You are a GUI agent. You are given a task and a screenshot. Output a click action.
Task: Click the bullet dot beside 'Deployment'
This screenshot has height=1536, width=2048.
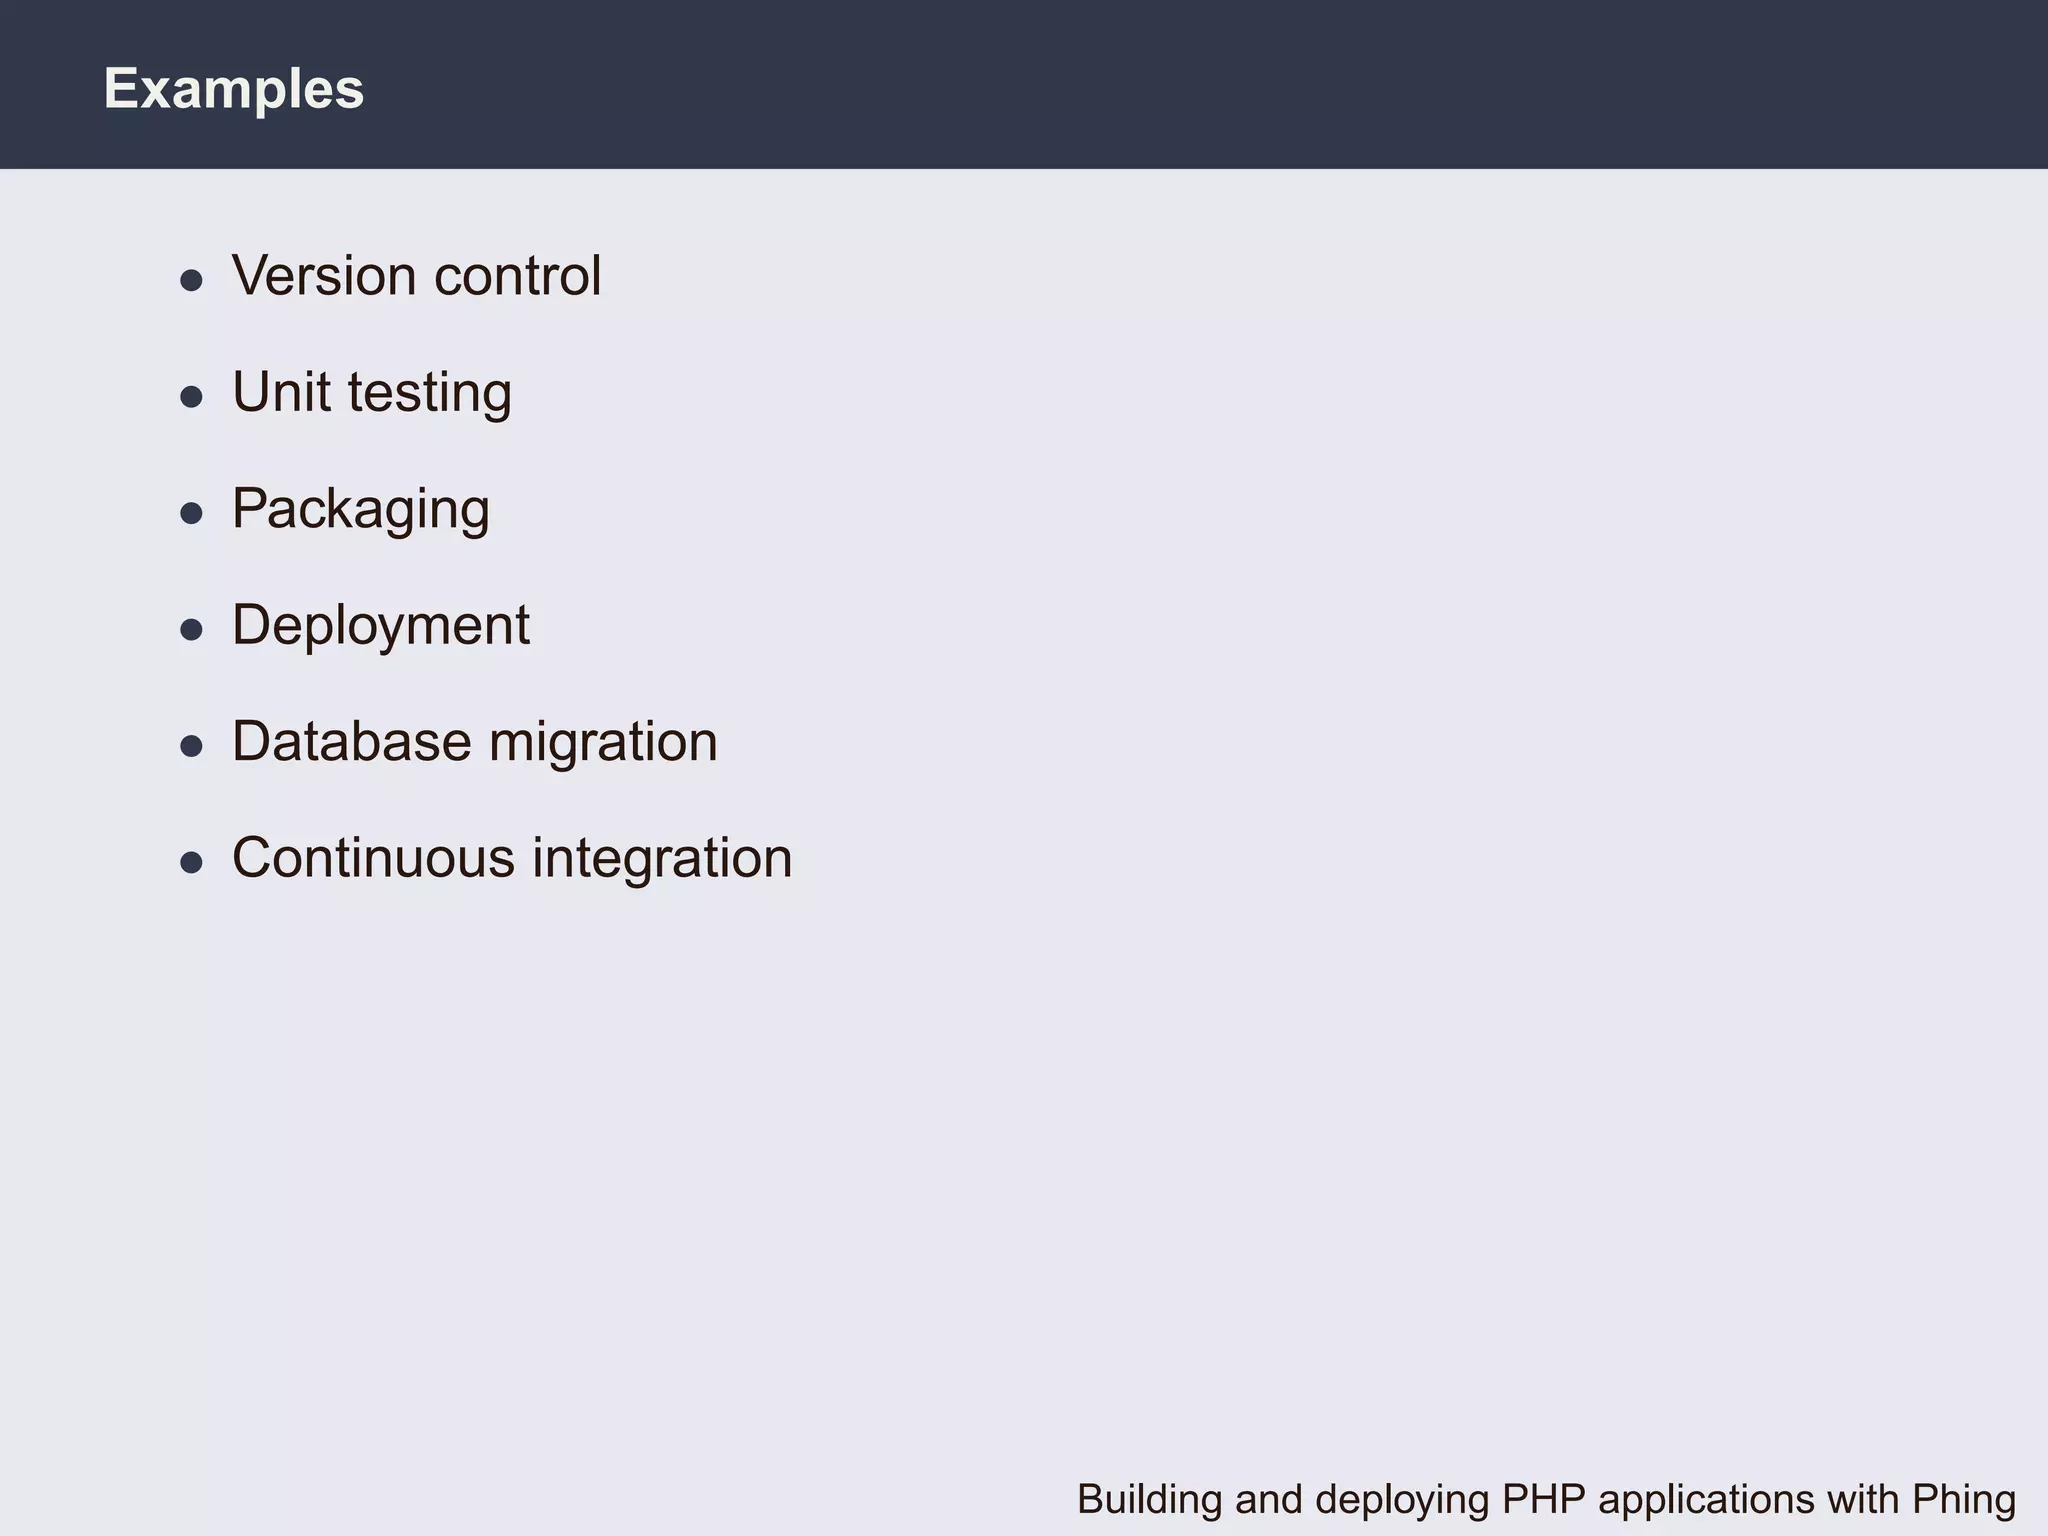tap(191, 630)
